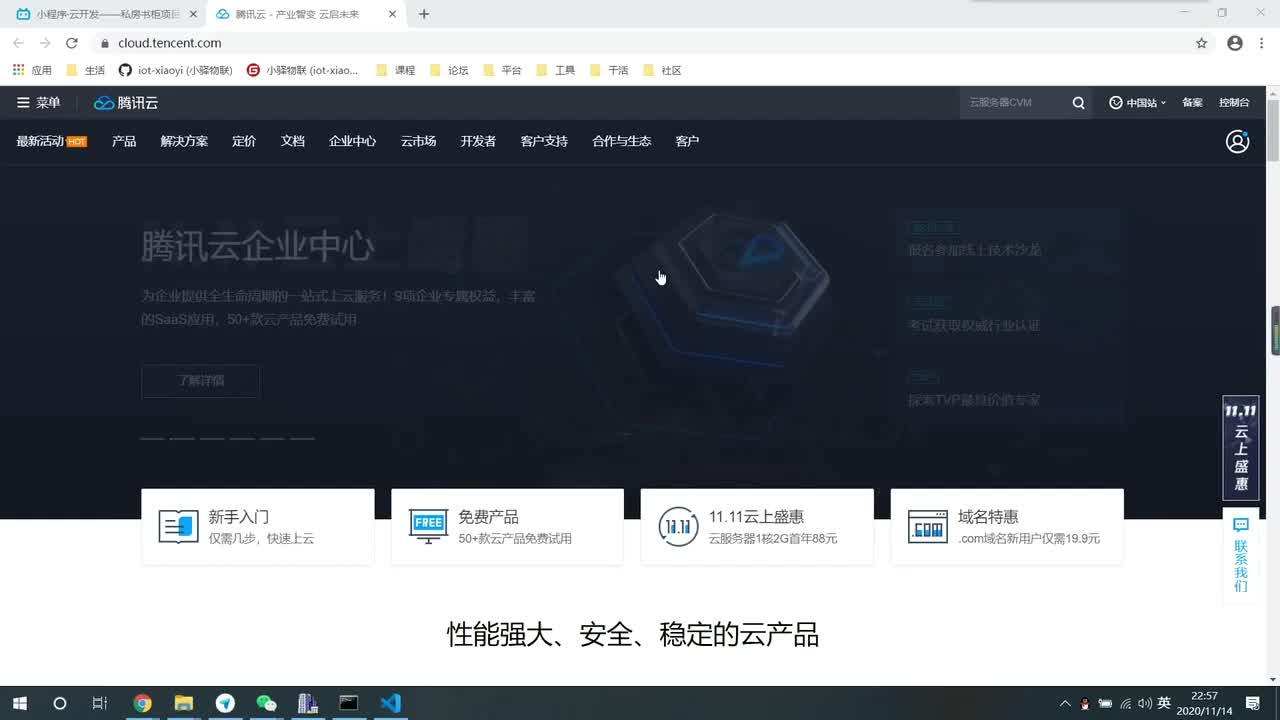Go back in browser history

pos(18,43)
